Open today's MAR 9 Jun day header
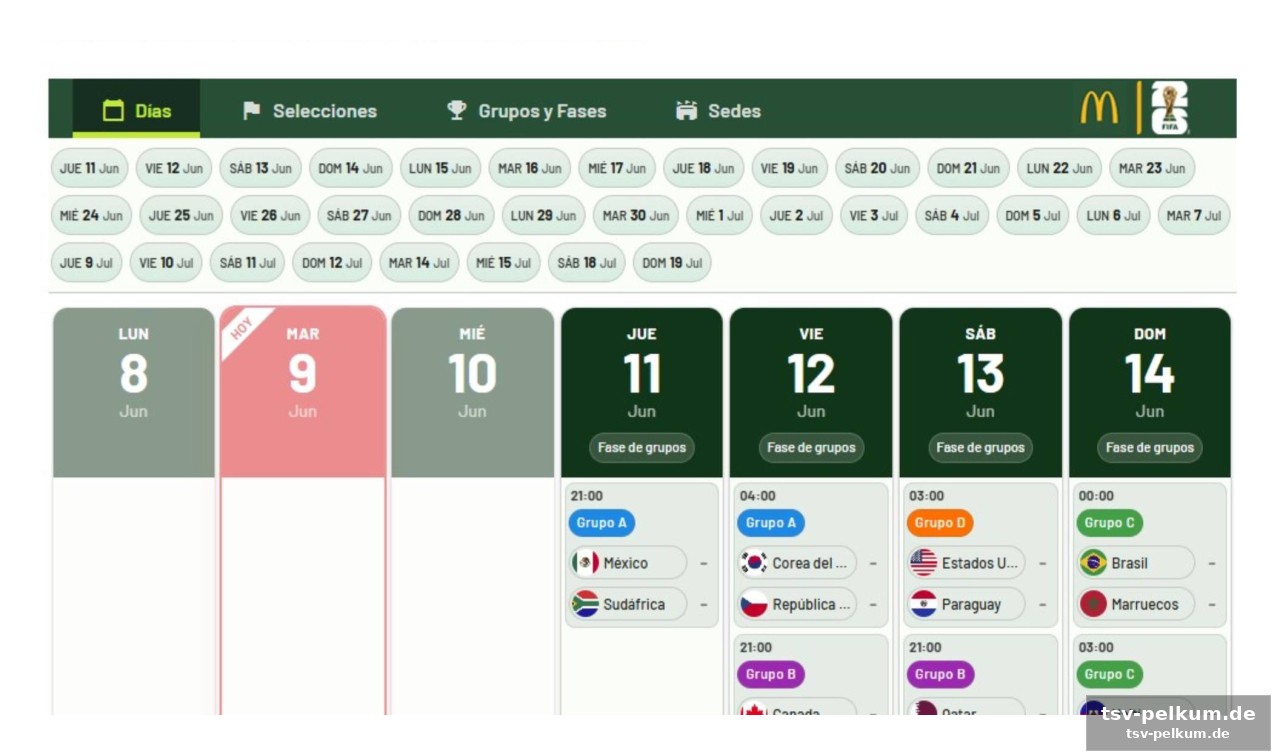 (x=303, y=392)
